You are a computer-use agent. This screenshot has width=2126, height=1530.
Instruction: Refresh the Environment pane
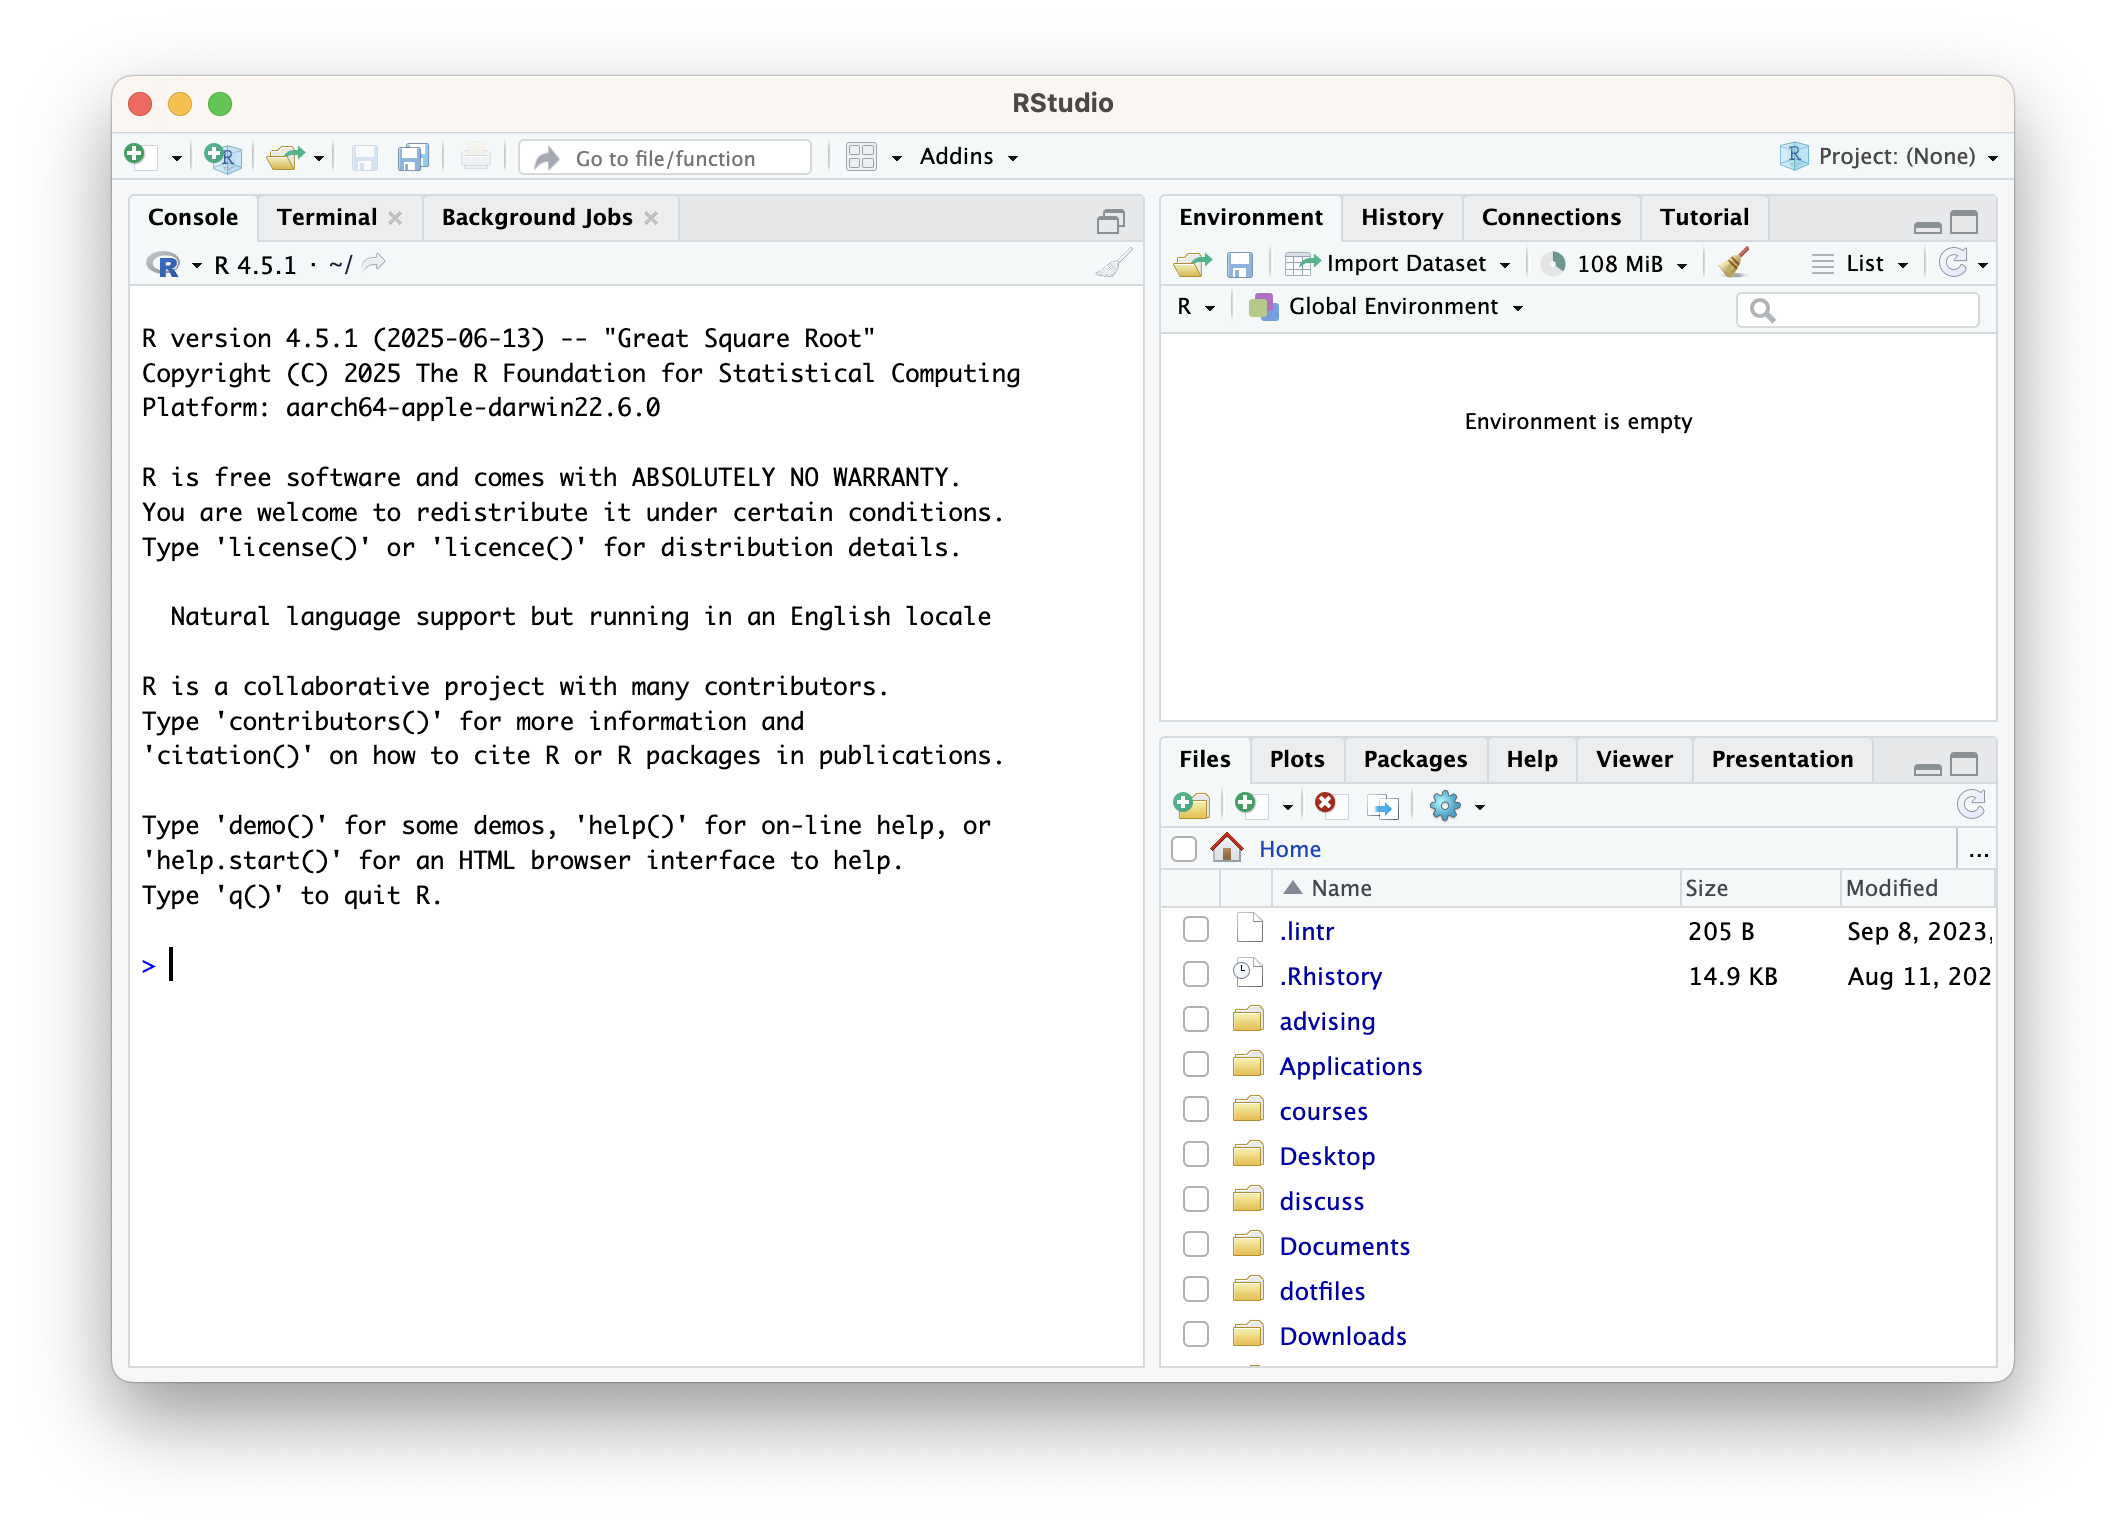1954,263
